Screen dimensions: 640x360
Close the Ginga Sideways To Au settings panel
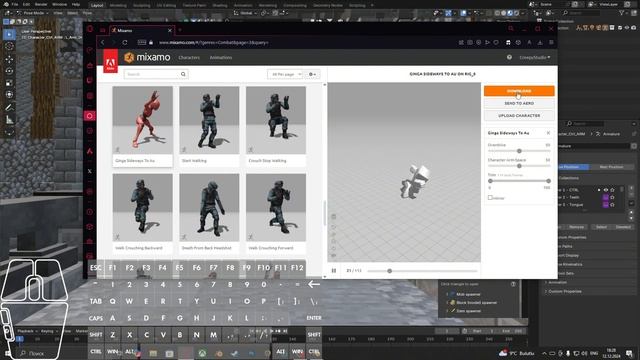click(548, 133)
